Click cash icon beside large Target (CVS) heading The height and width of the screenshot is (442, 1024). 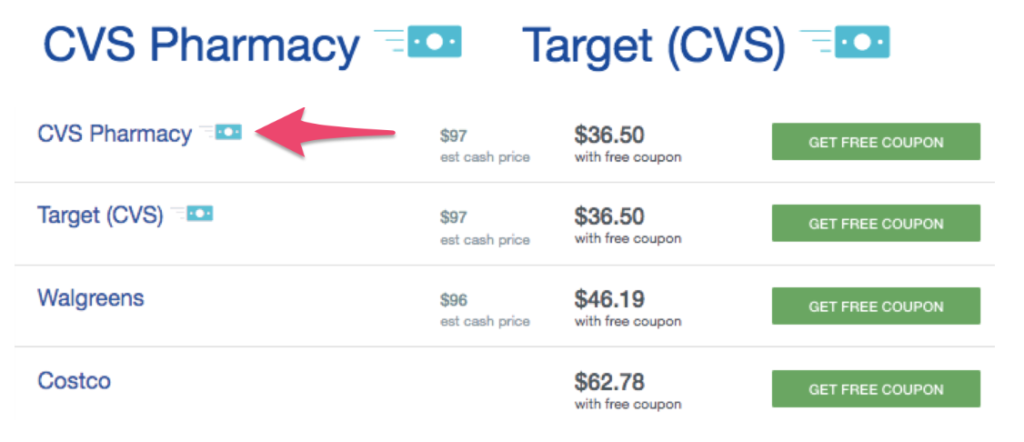click(x=844, y=42)
